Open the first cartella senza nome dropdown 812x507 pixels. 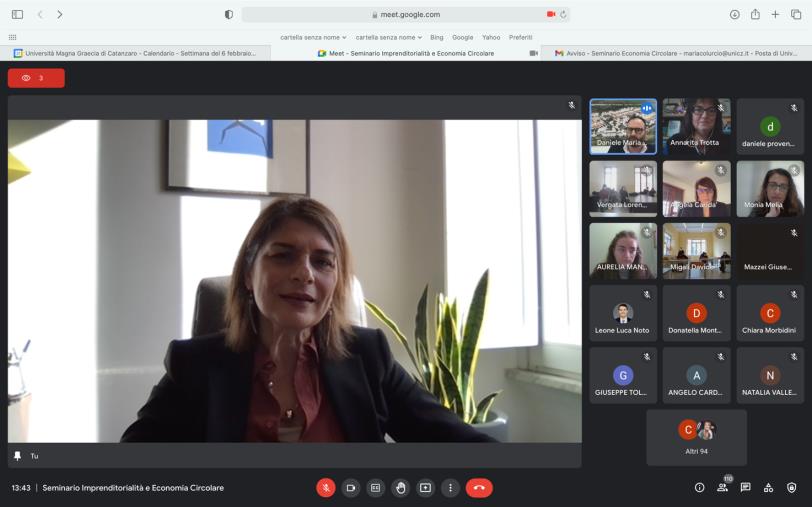coord(313,37)
